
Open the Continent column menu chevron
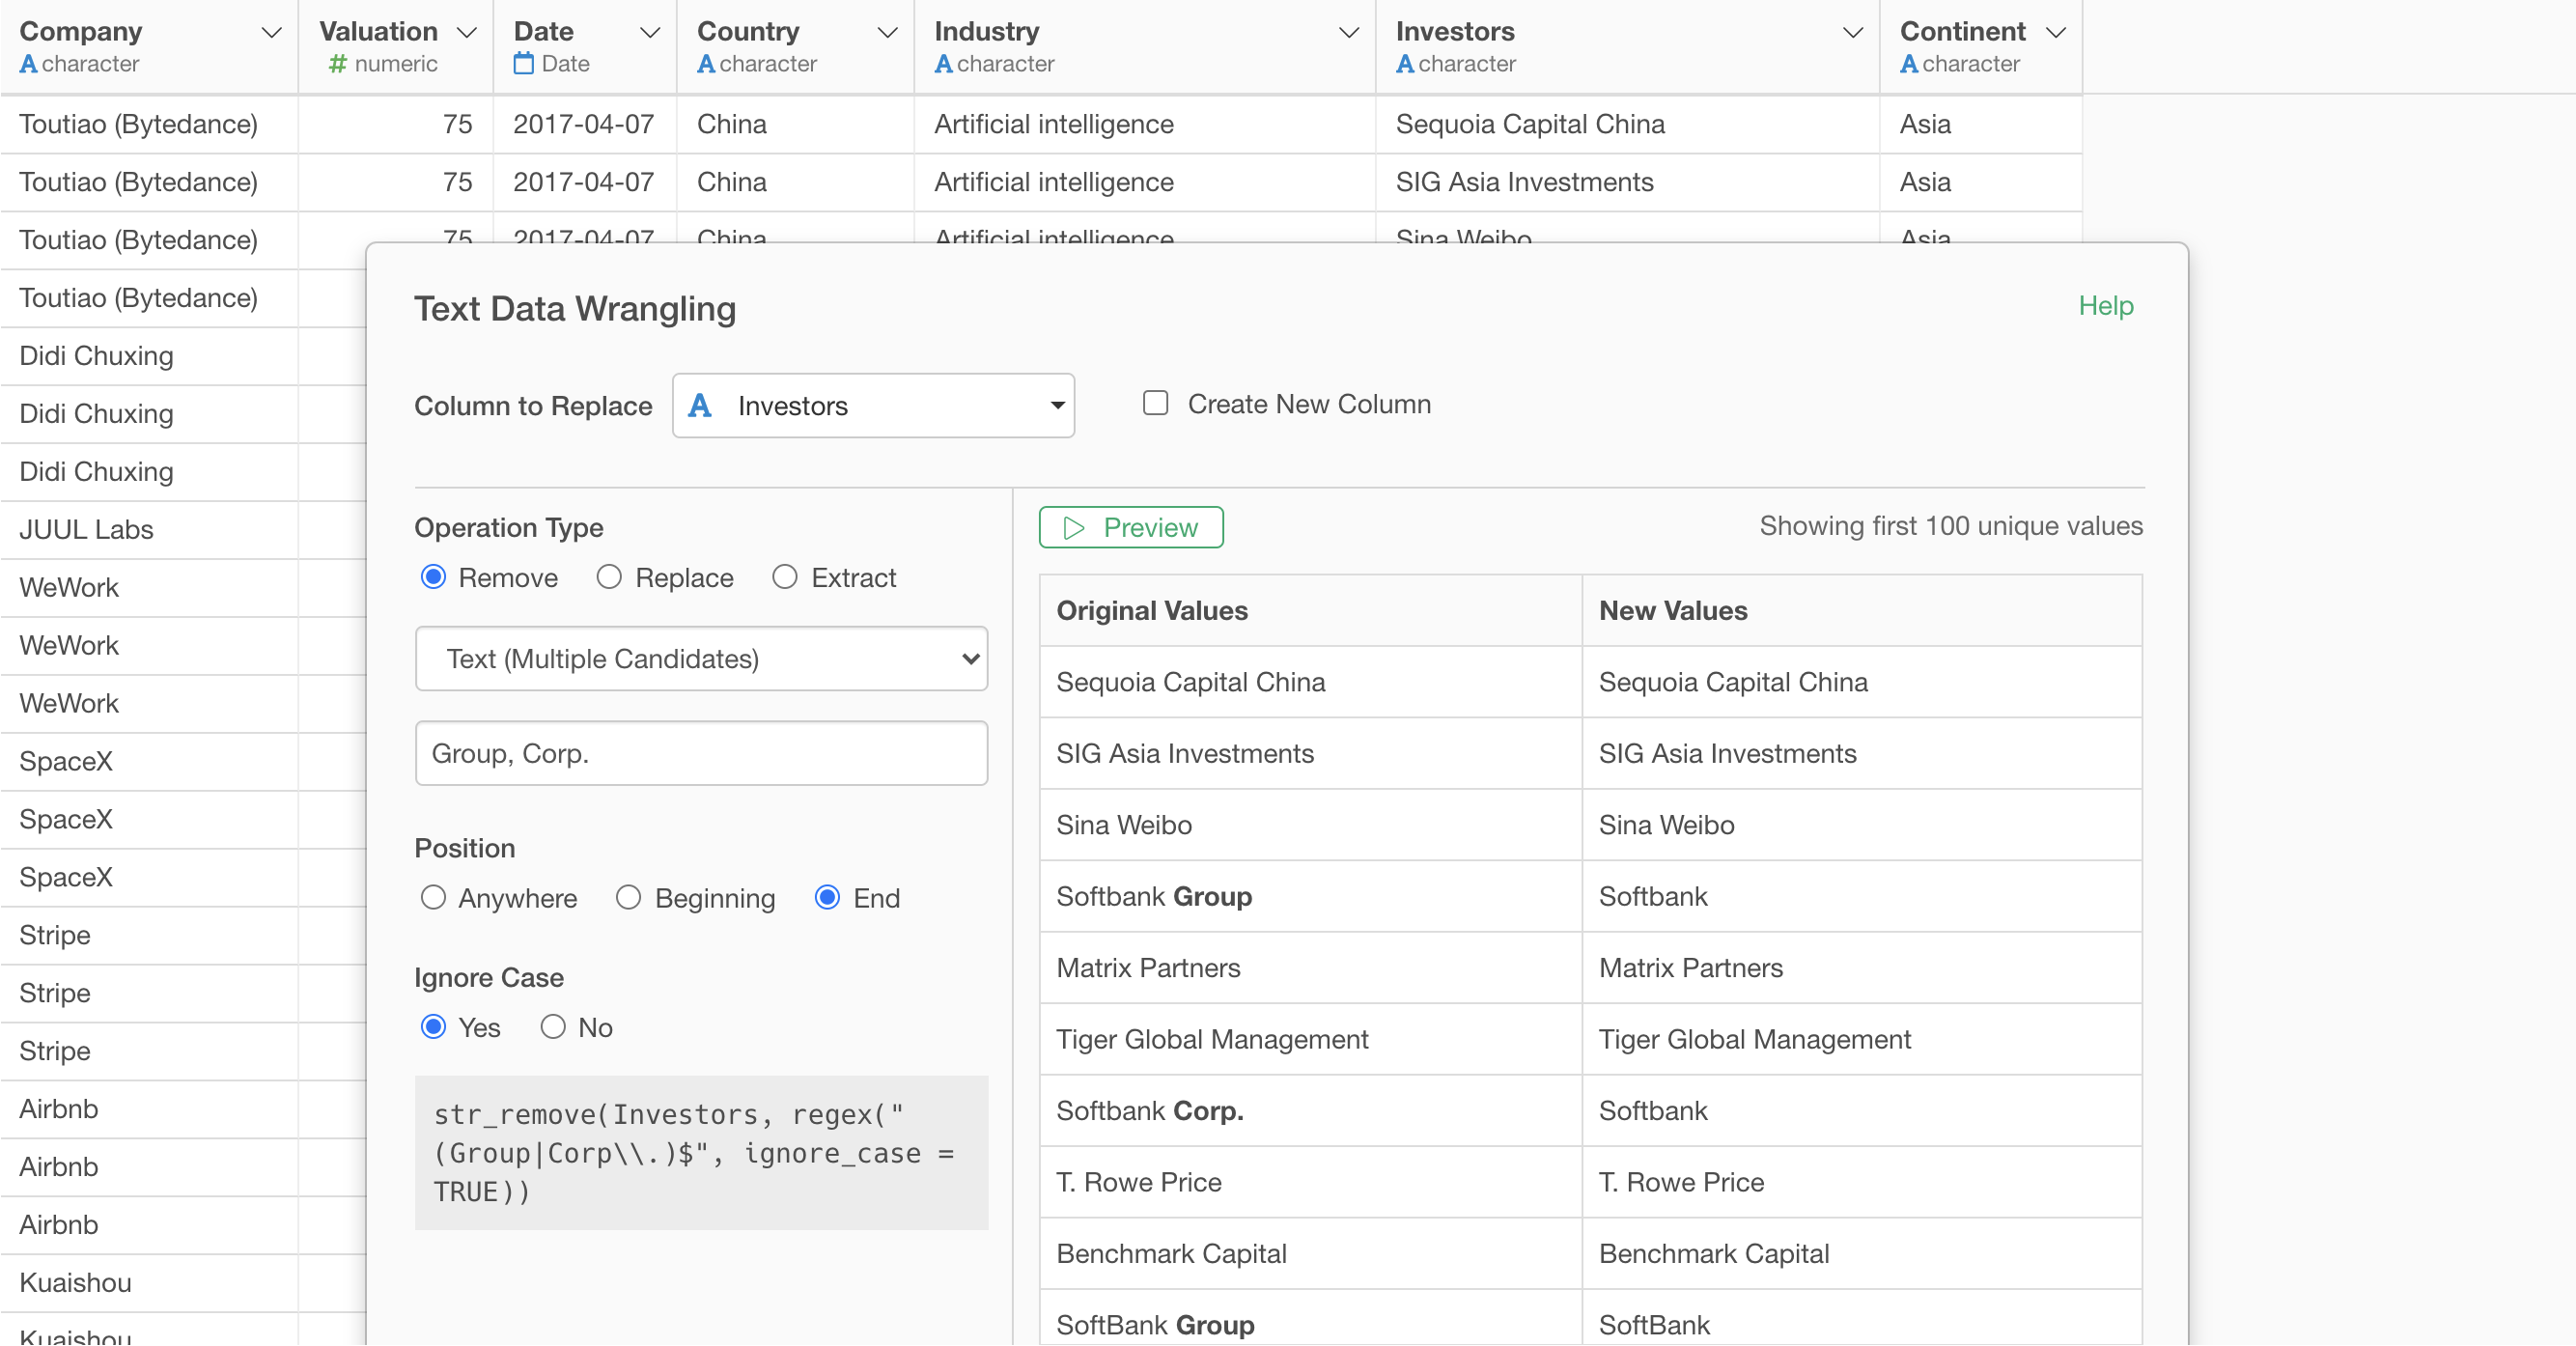[2056, 33]
